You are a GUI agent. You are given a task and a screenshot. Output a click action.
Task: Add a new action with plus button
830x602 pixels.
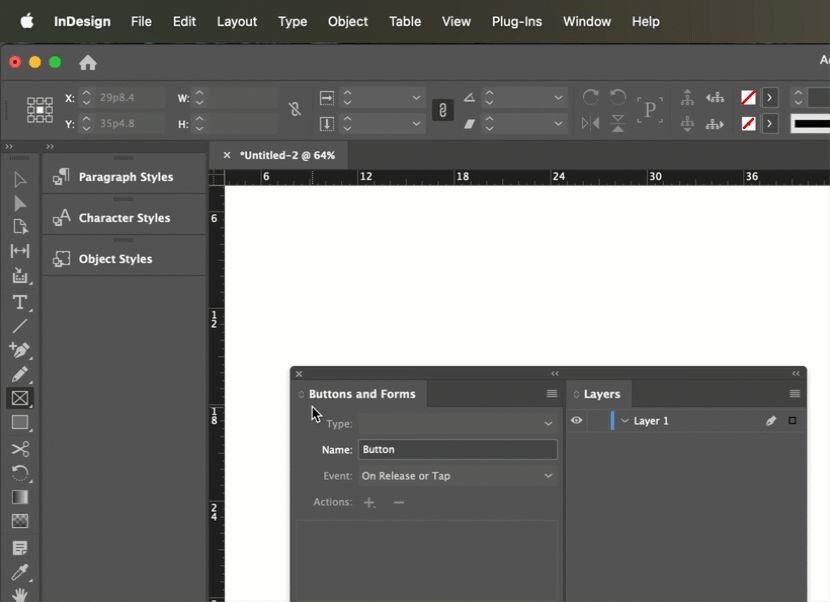[x=369, y=502]
